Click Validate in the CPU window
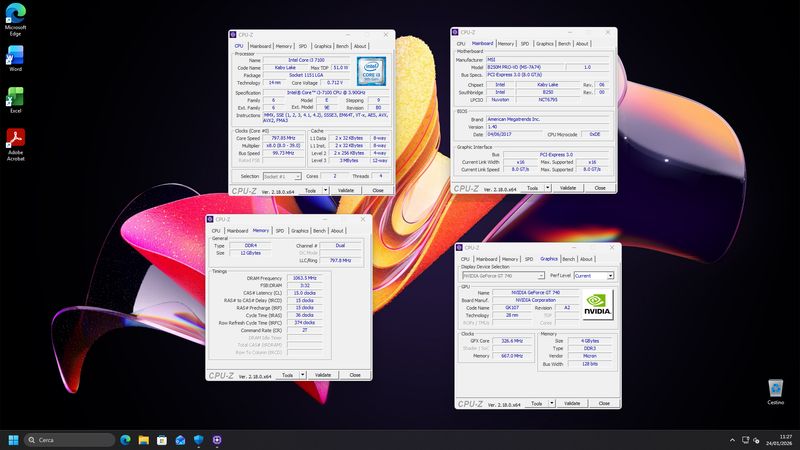The height and width of the screenshot is (450, 800). [345, 190]
